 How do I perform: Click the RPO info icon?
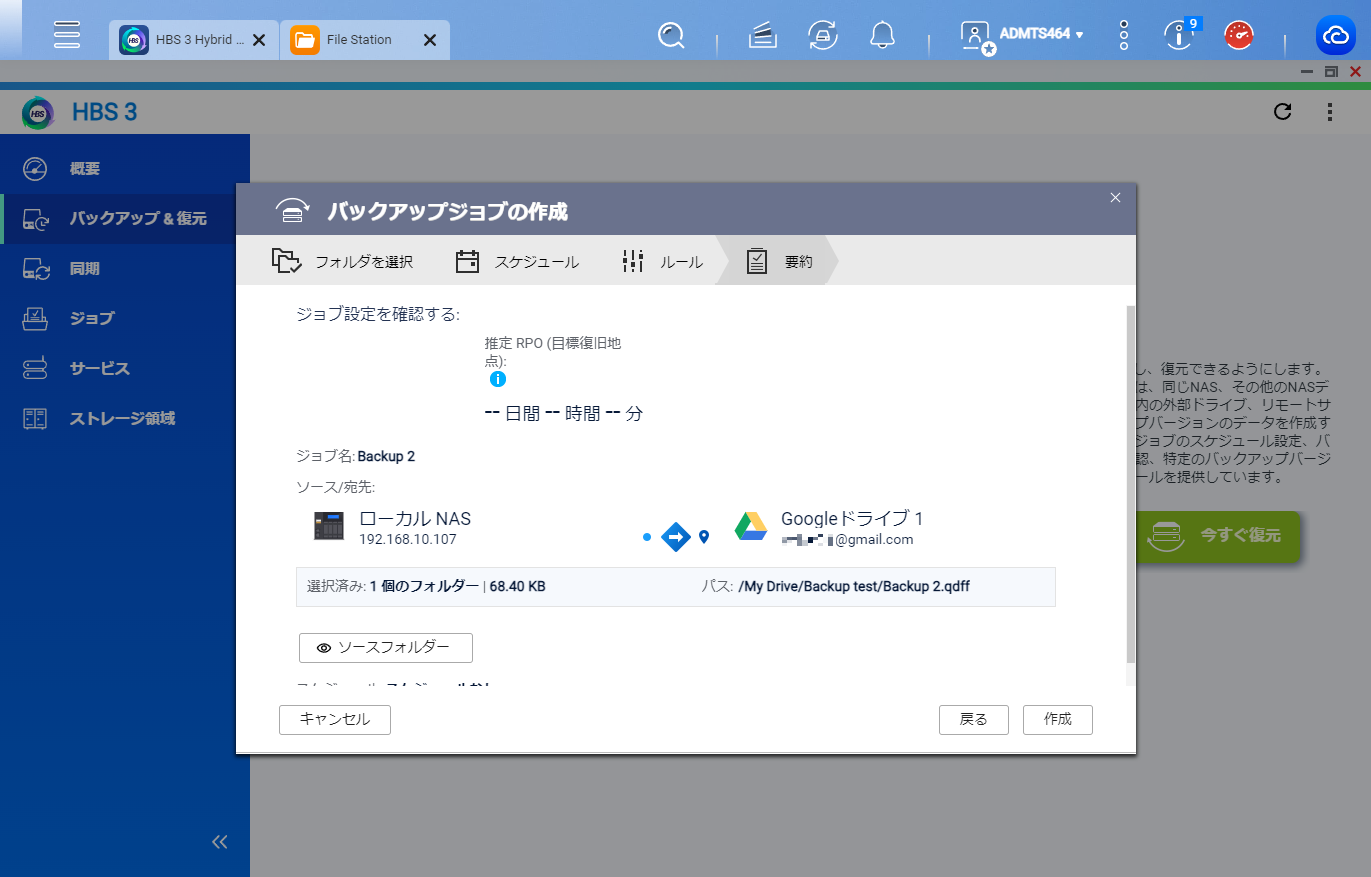[x=498, y=380]
